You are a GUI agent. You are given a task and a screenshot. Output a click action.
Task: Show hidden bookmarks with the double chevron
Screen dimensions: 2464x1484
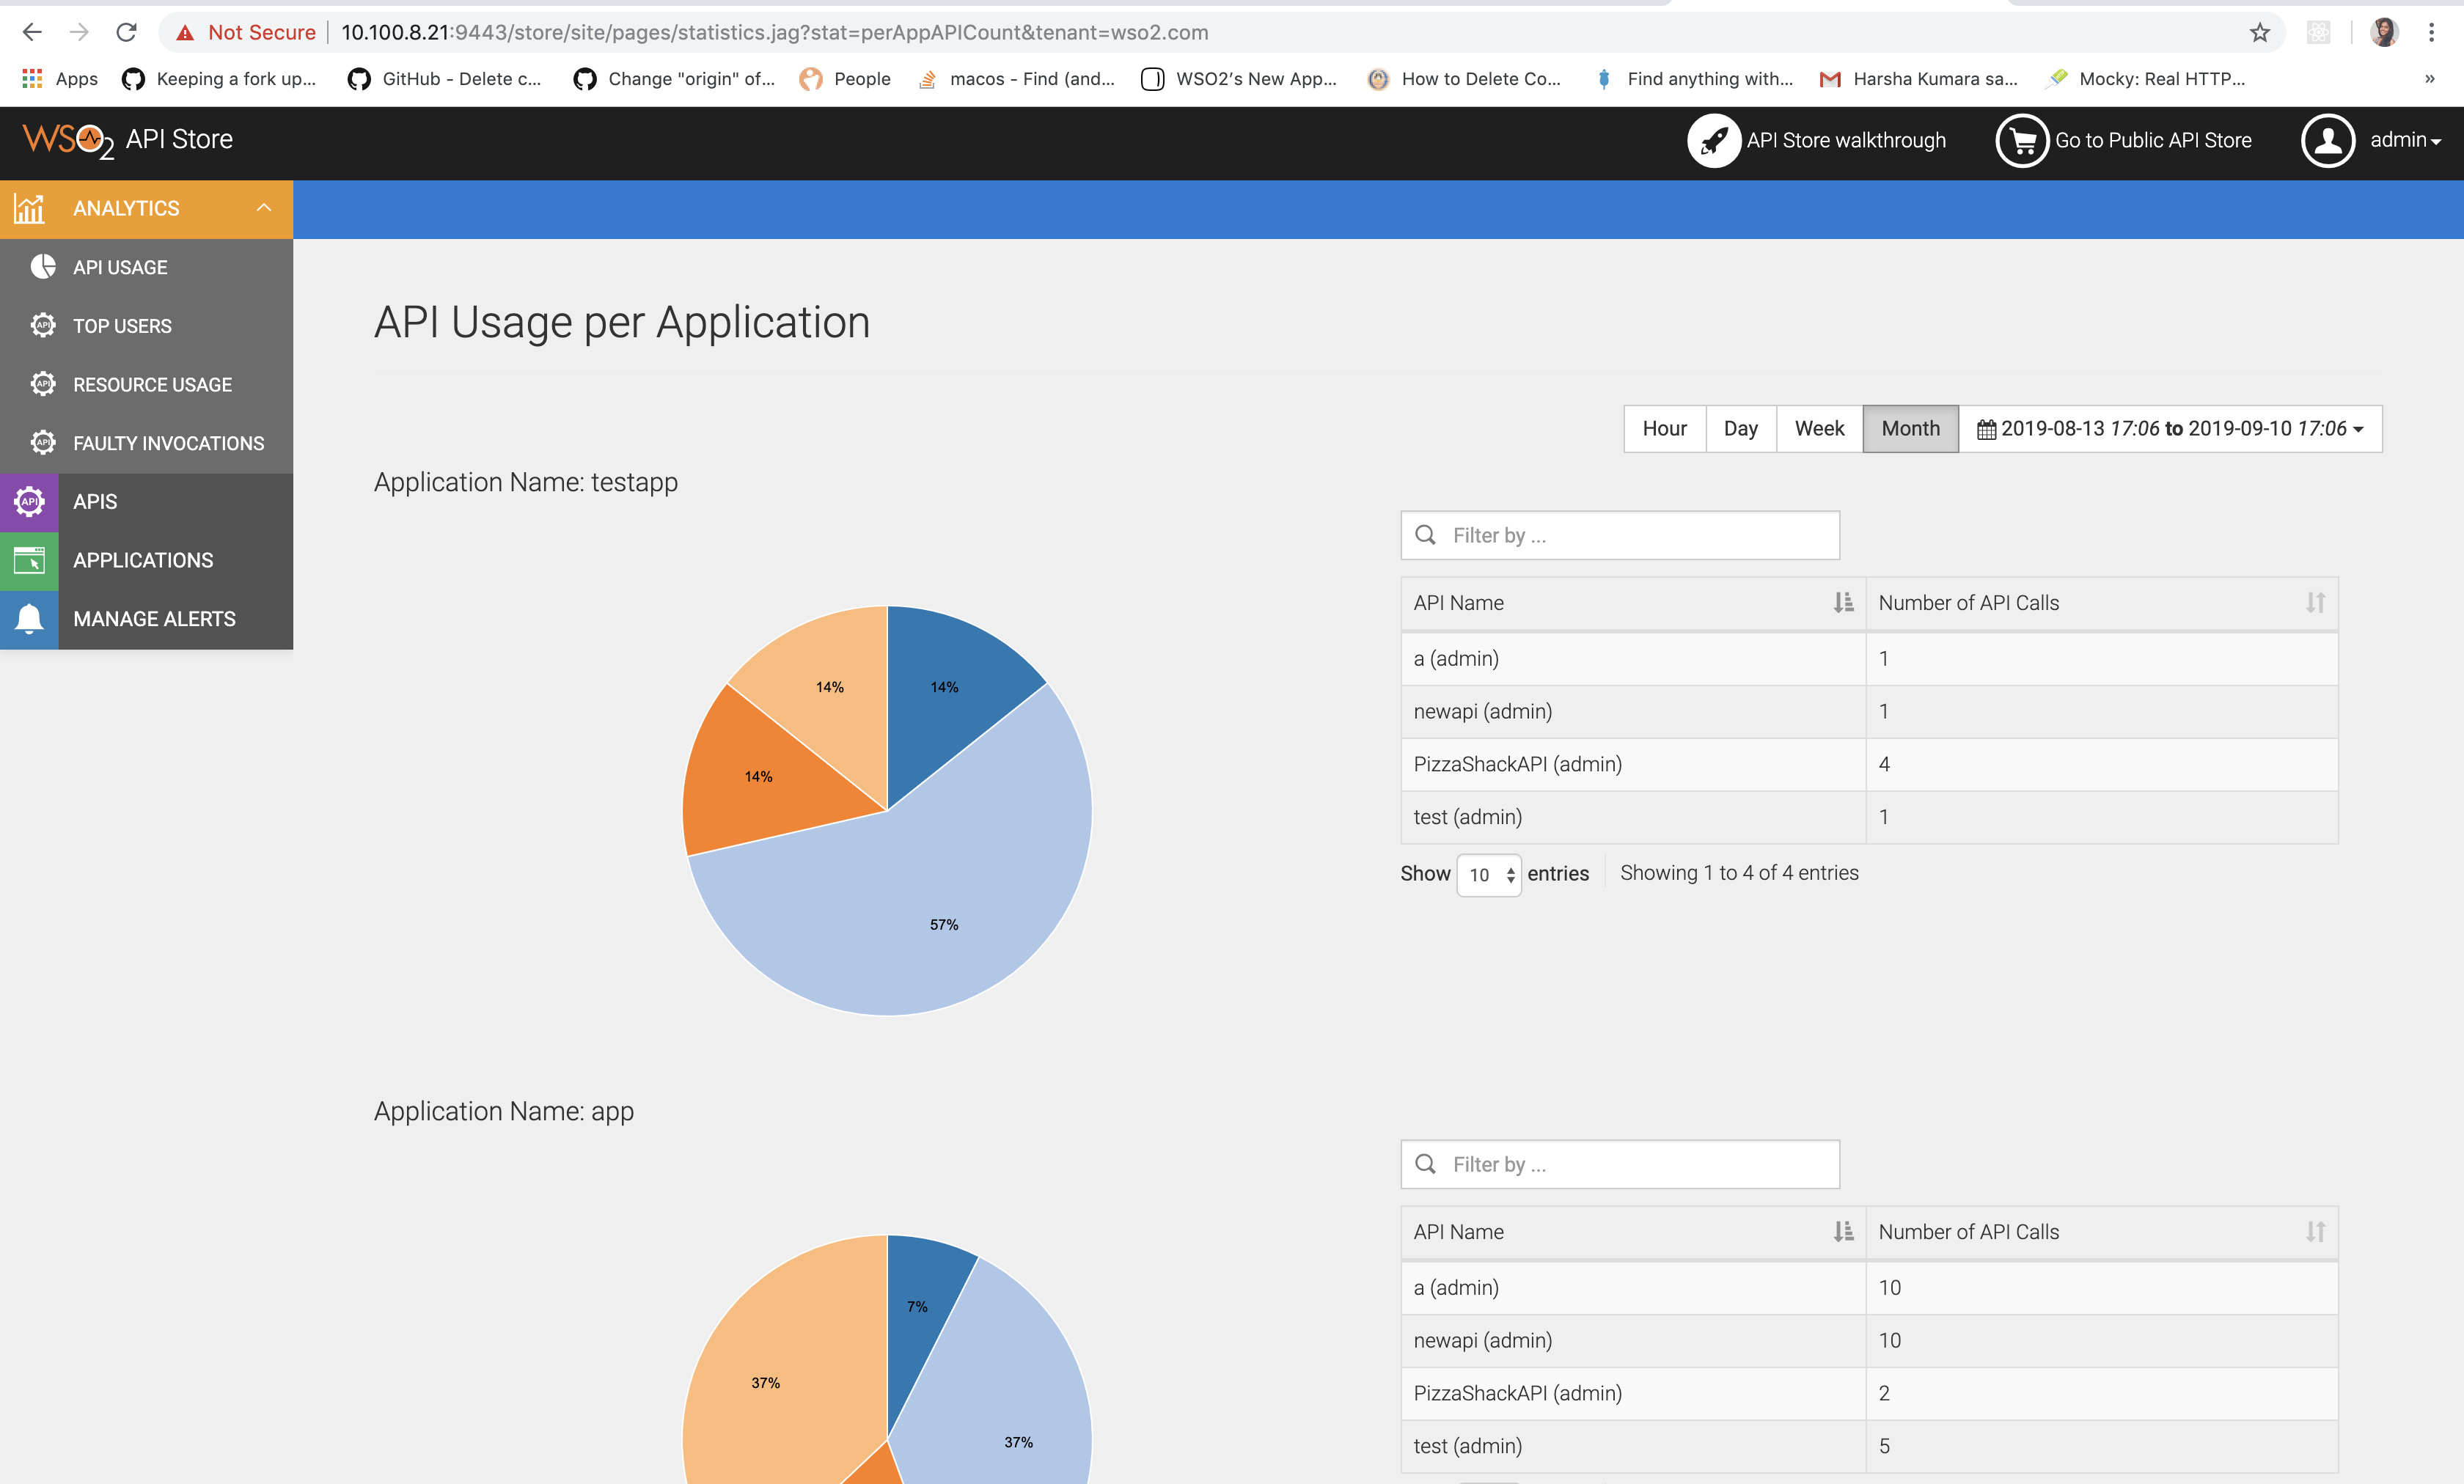(2429, 79)
